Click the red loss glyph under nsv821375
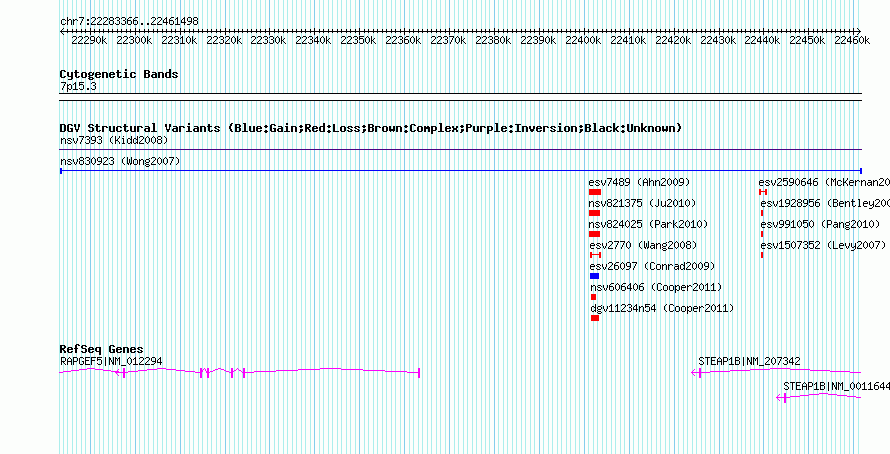The image size is (890, 454). click(x=594, y=213)
